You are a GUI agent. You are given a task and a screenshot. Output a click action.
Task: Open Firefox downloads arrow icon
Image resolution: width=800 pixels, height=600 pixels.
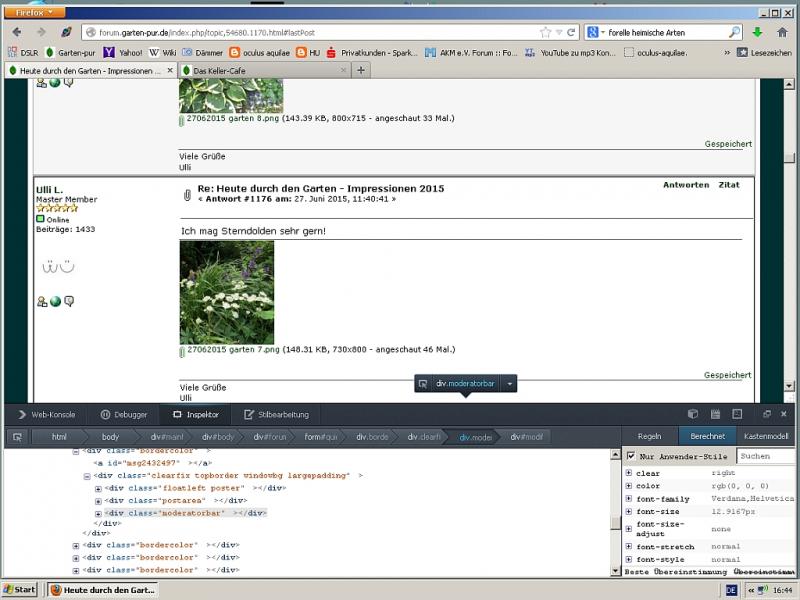[758, 32]
